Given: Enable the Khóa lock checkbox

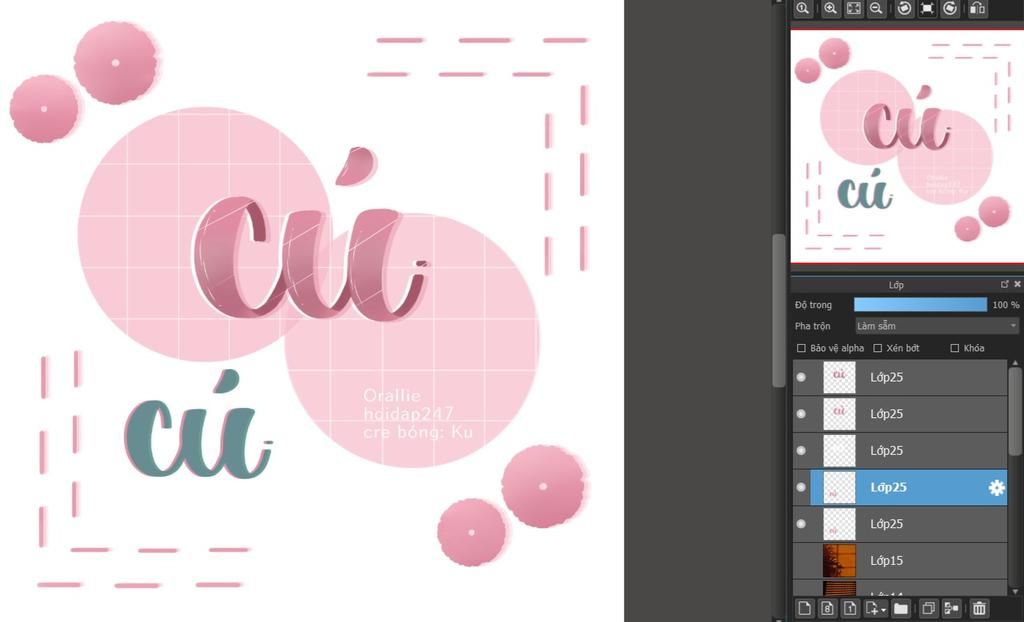Looking at the screenshot, I should pos(955,348).
